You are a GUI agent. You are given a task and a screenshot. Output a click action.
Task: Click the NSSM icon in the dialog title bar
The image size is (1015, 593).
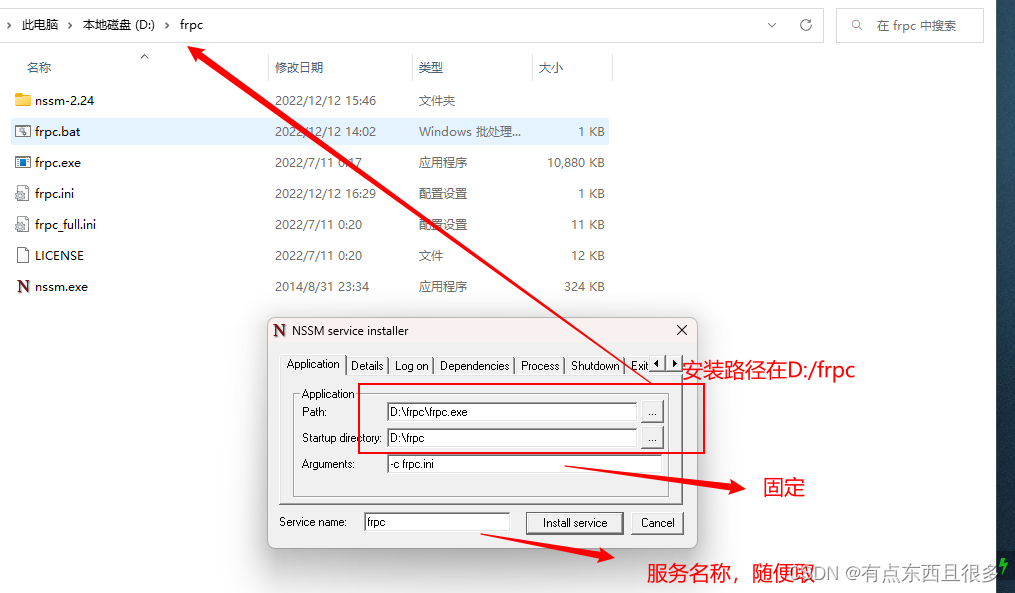280,330
